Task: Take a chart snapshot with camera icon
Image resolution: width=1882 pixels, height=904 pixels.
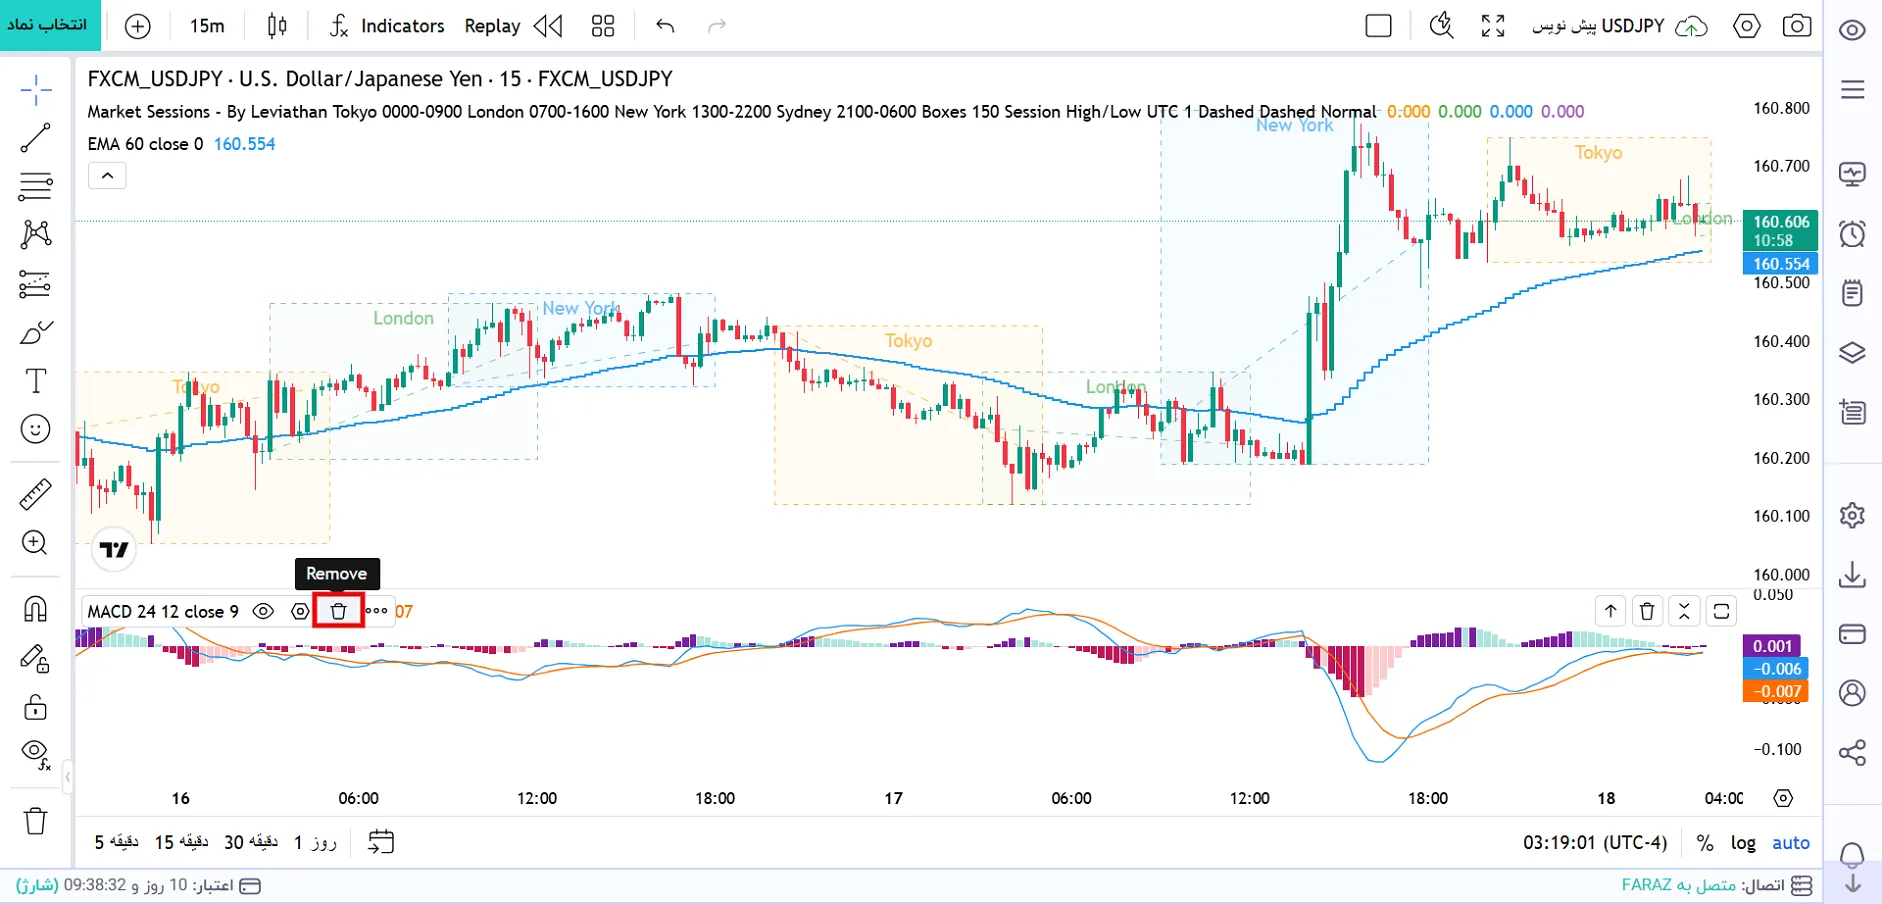Action: (1797, 26)
